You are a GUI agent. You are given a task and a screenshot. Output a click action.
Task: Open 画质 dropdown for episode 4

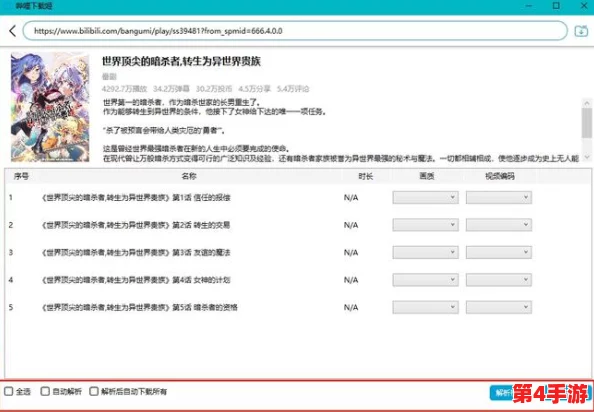click(425, 280)
